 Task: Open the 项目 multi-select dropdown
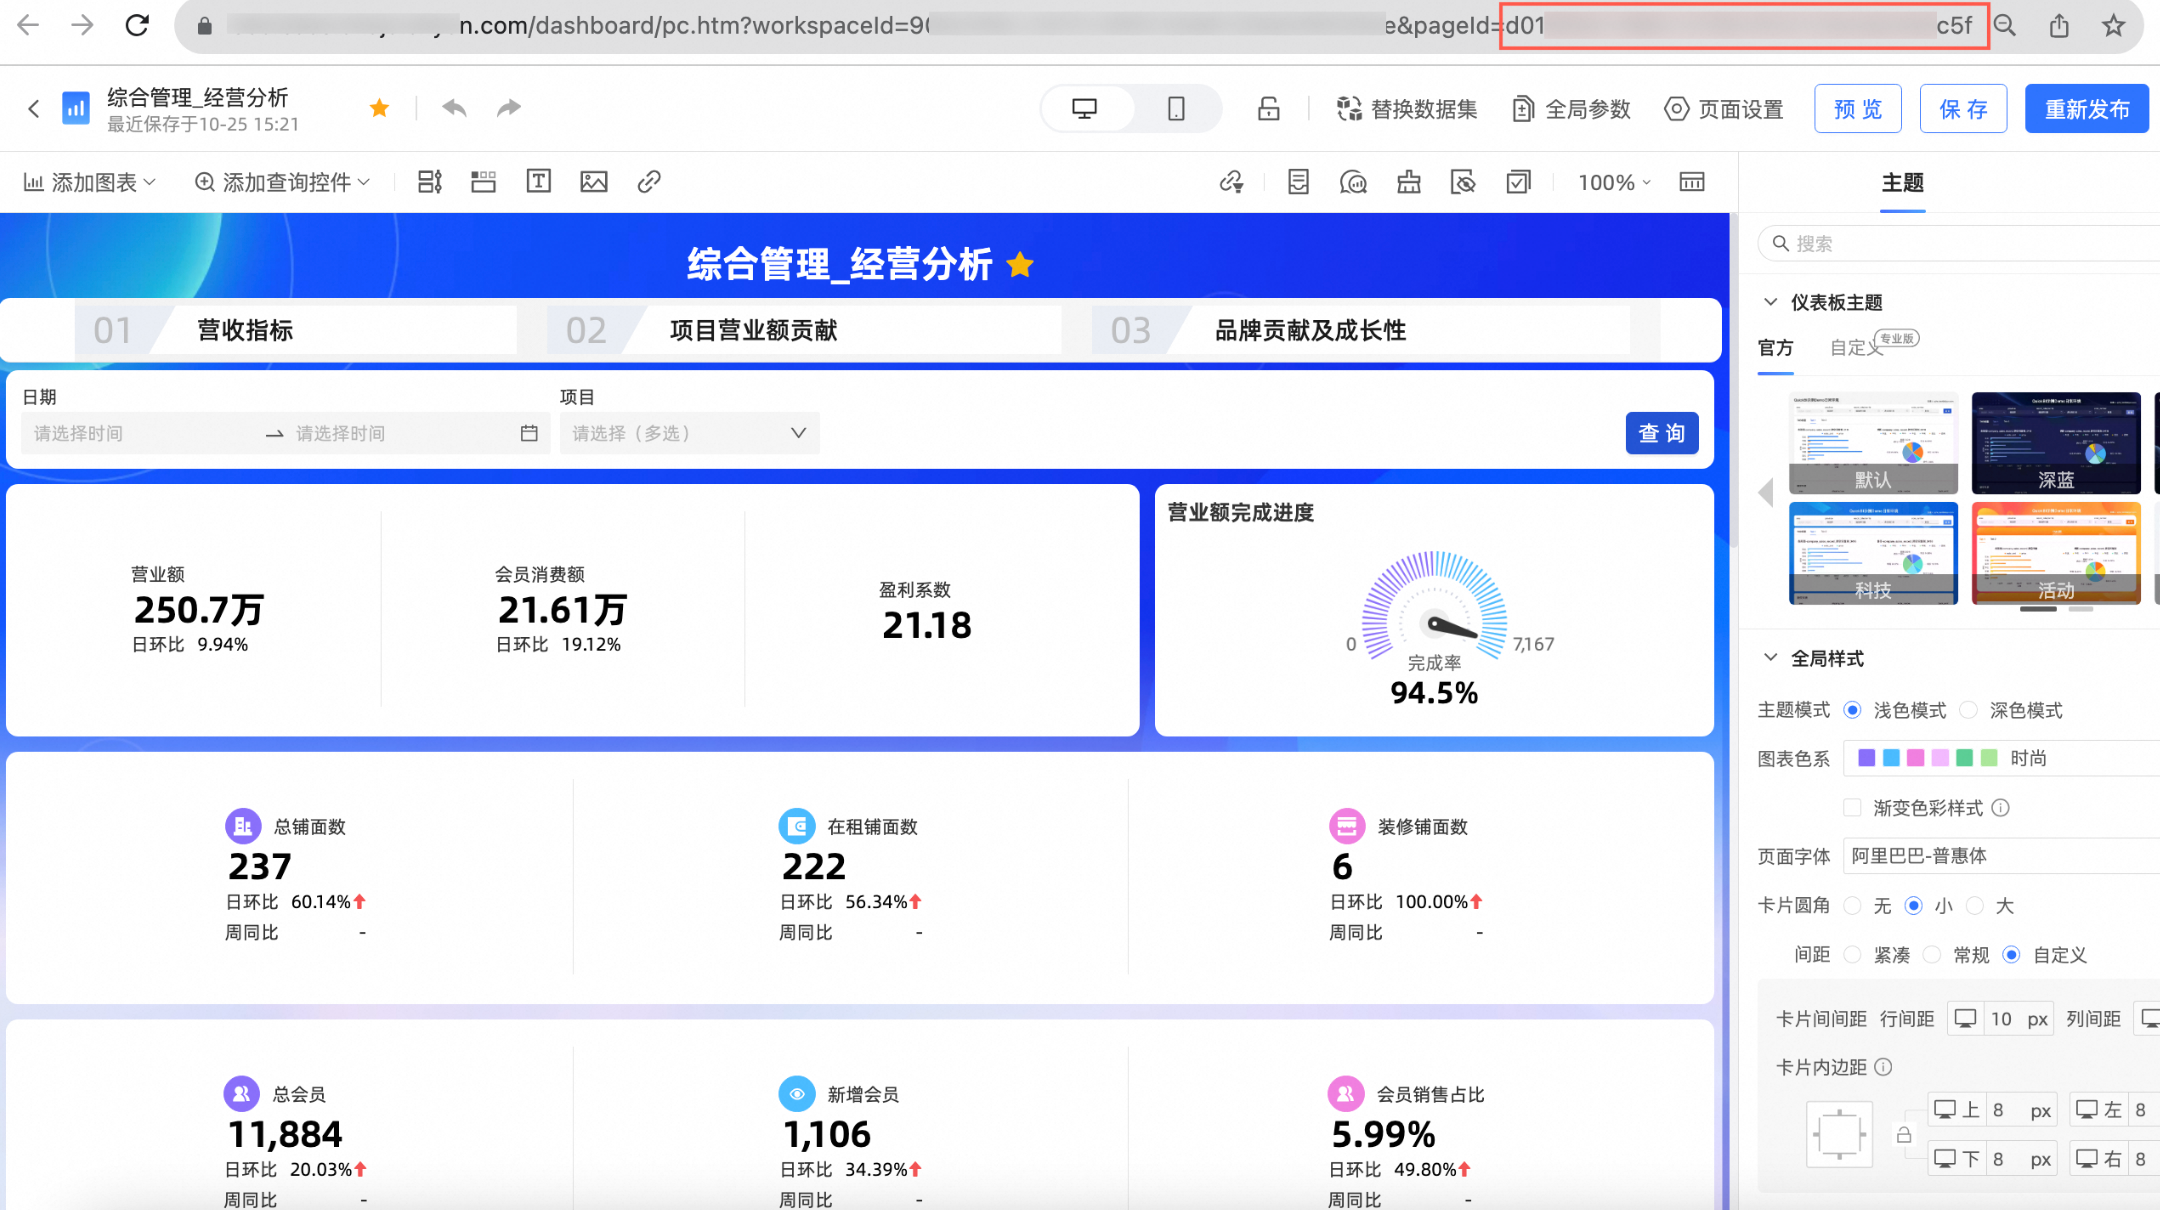pos(689,433)
